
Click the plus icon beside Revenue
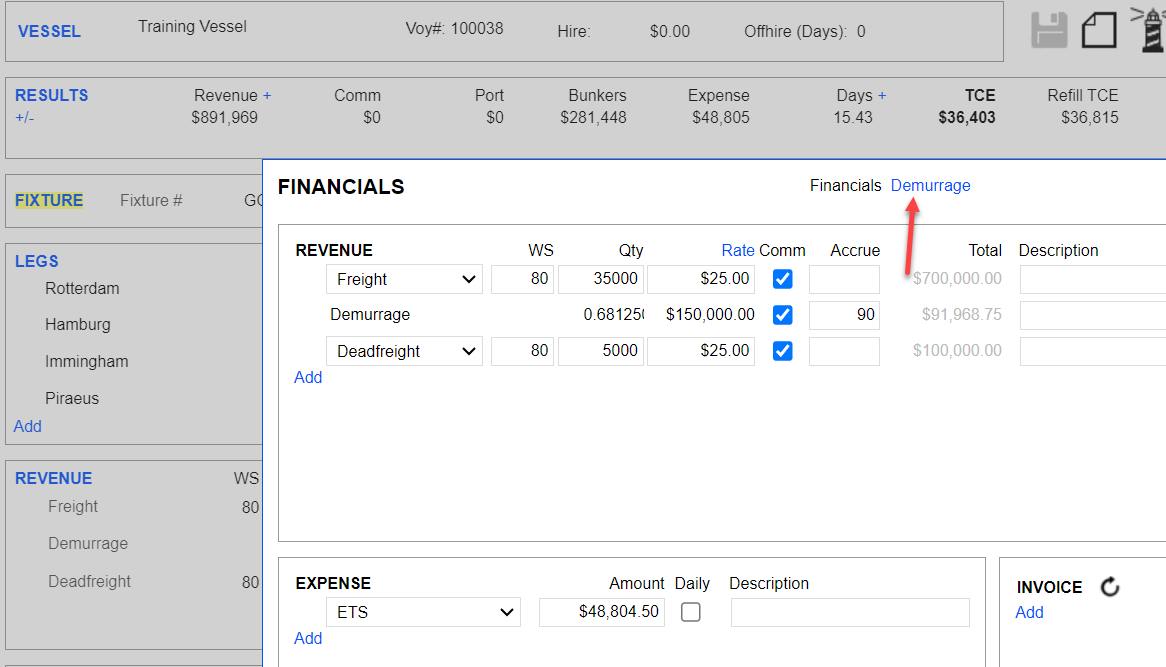pos(267,96)
